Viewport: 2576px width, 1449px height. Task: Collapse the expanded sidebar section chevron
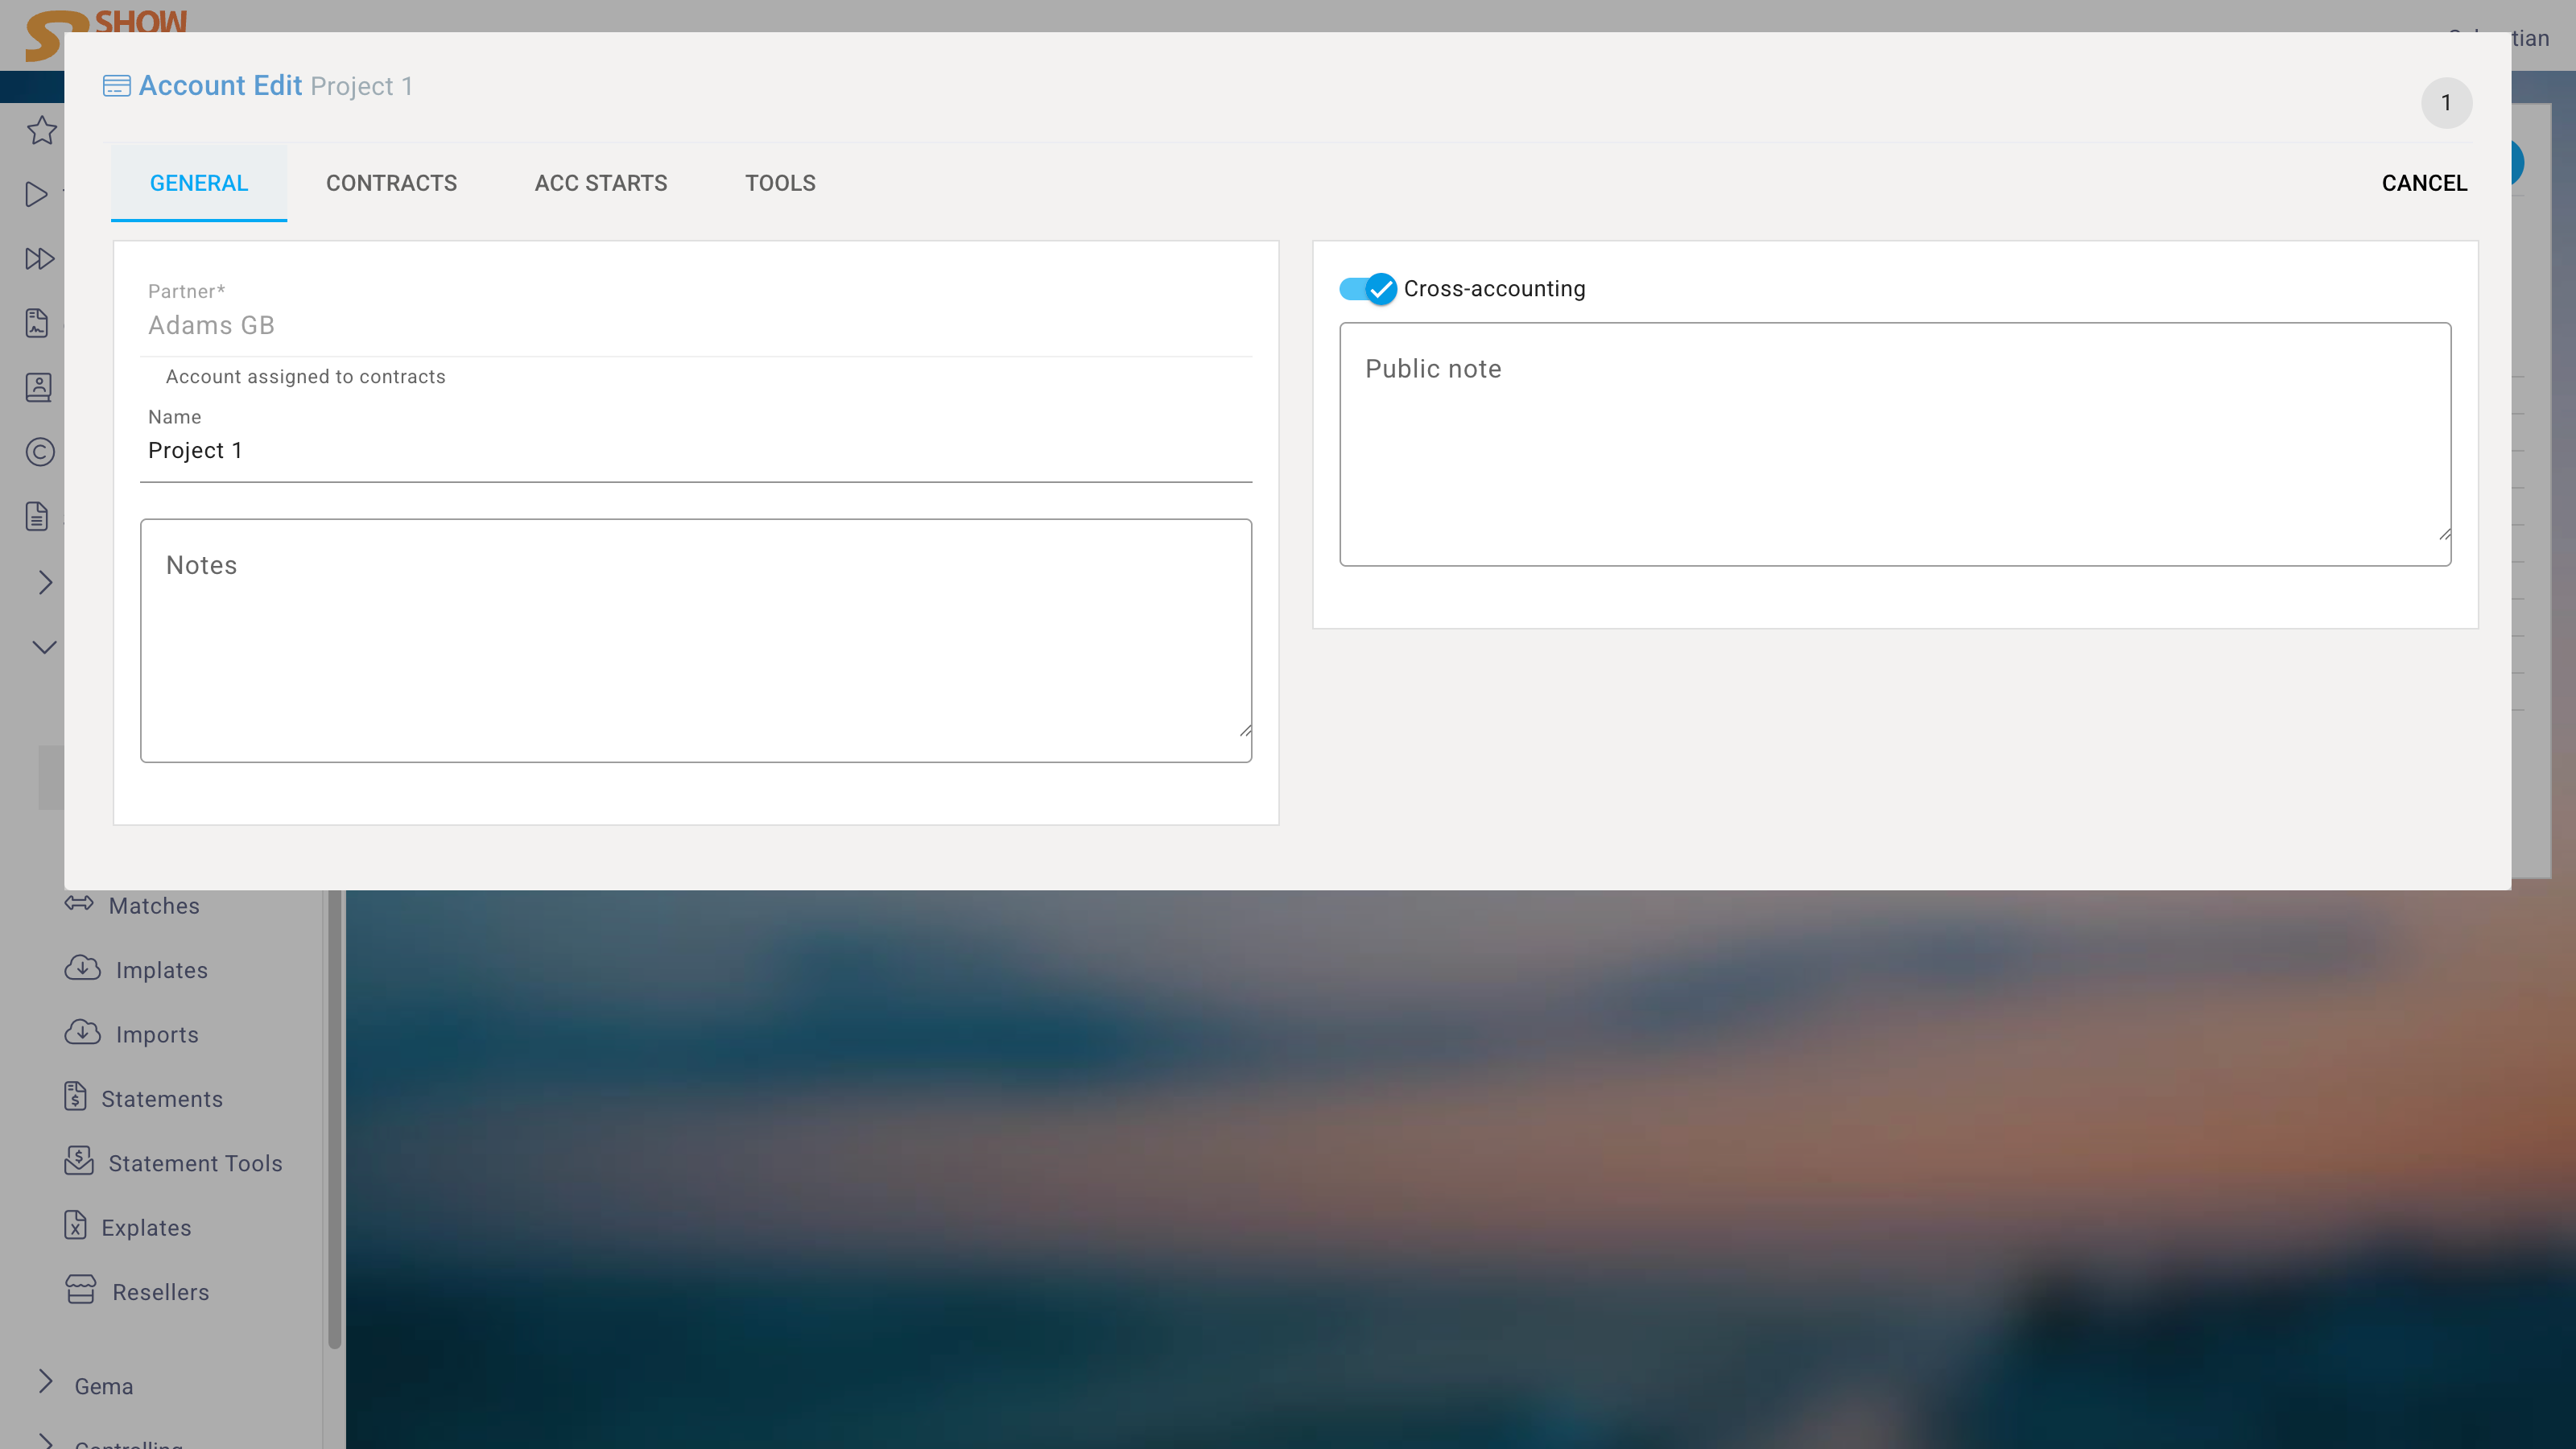point(44,647)
